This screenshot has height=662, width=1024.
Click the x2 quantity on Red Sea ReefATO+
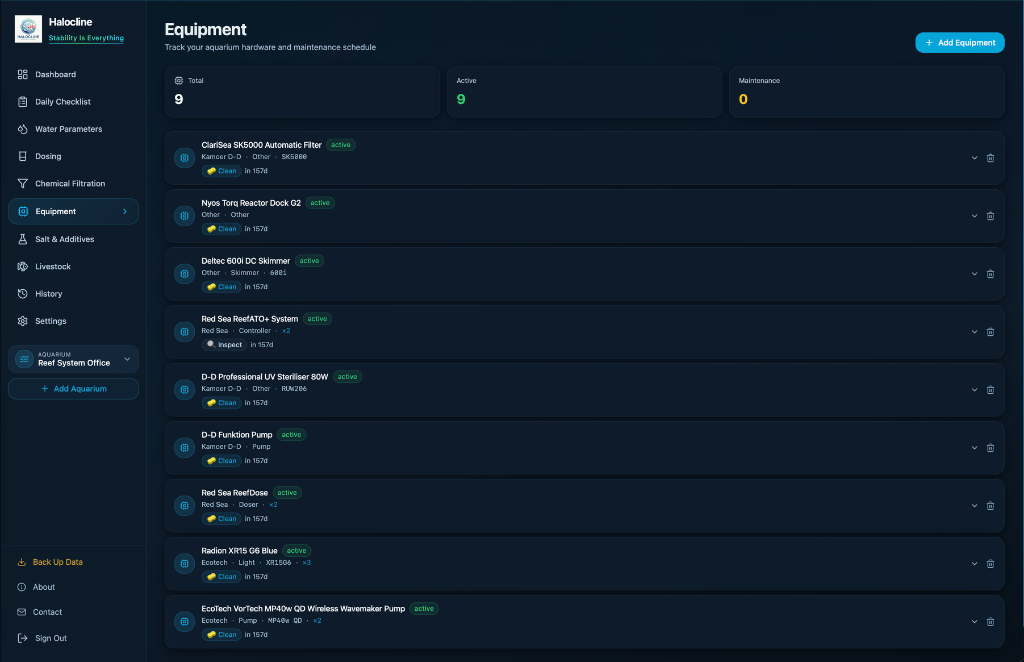click(x=286, y=332)
